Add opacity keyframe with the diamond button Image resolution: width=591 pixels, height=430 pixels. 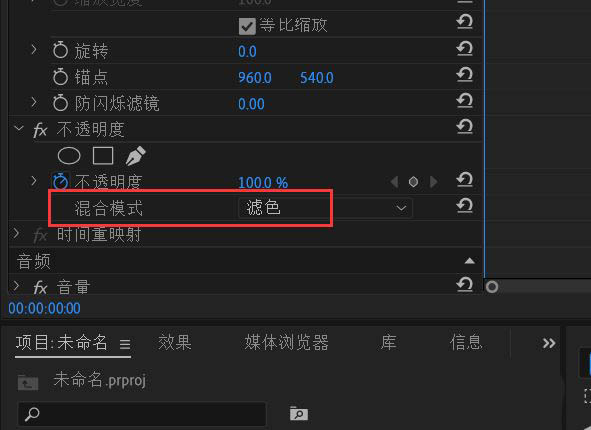[x=413, y=182]
